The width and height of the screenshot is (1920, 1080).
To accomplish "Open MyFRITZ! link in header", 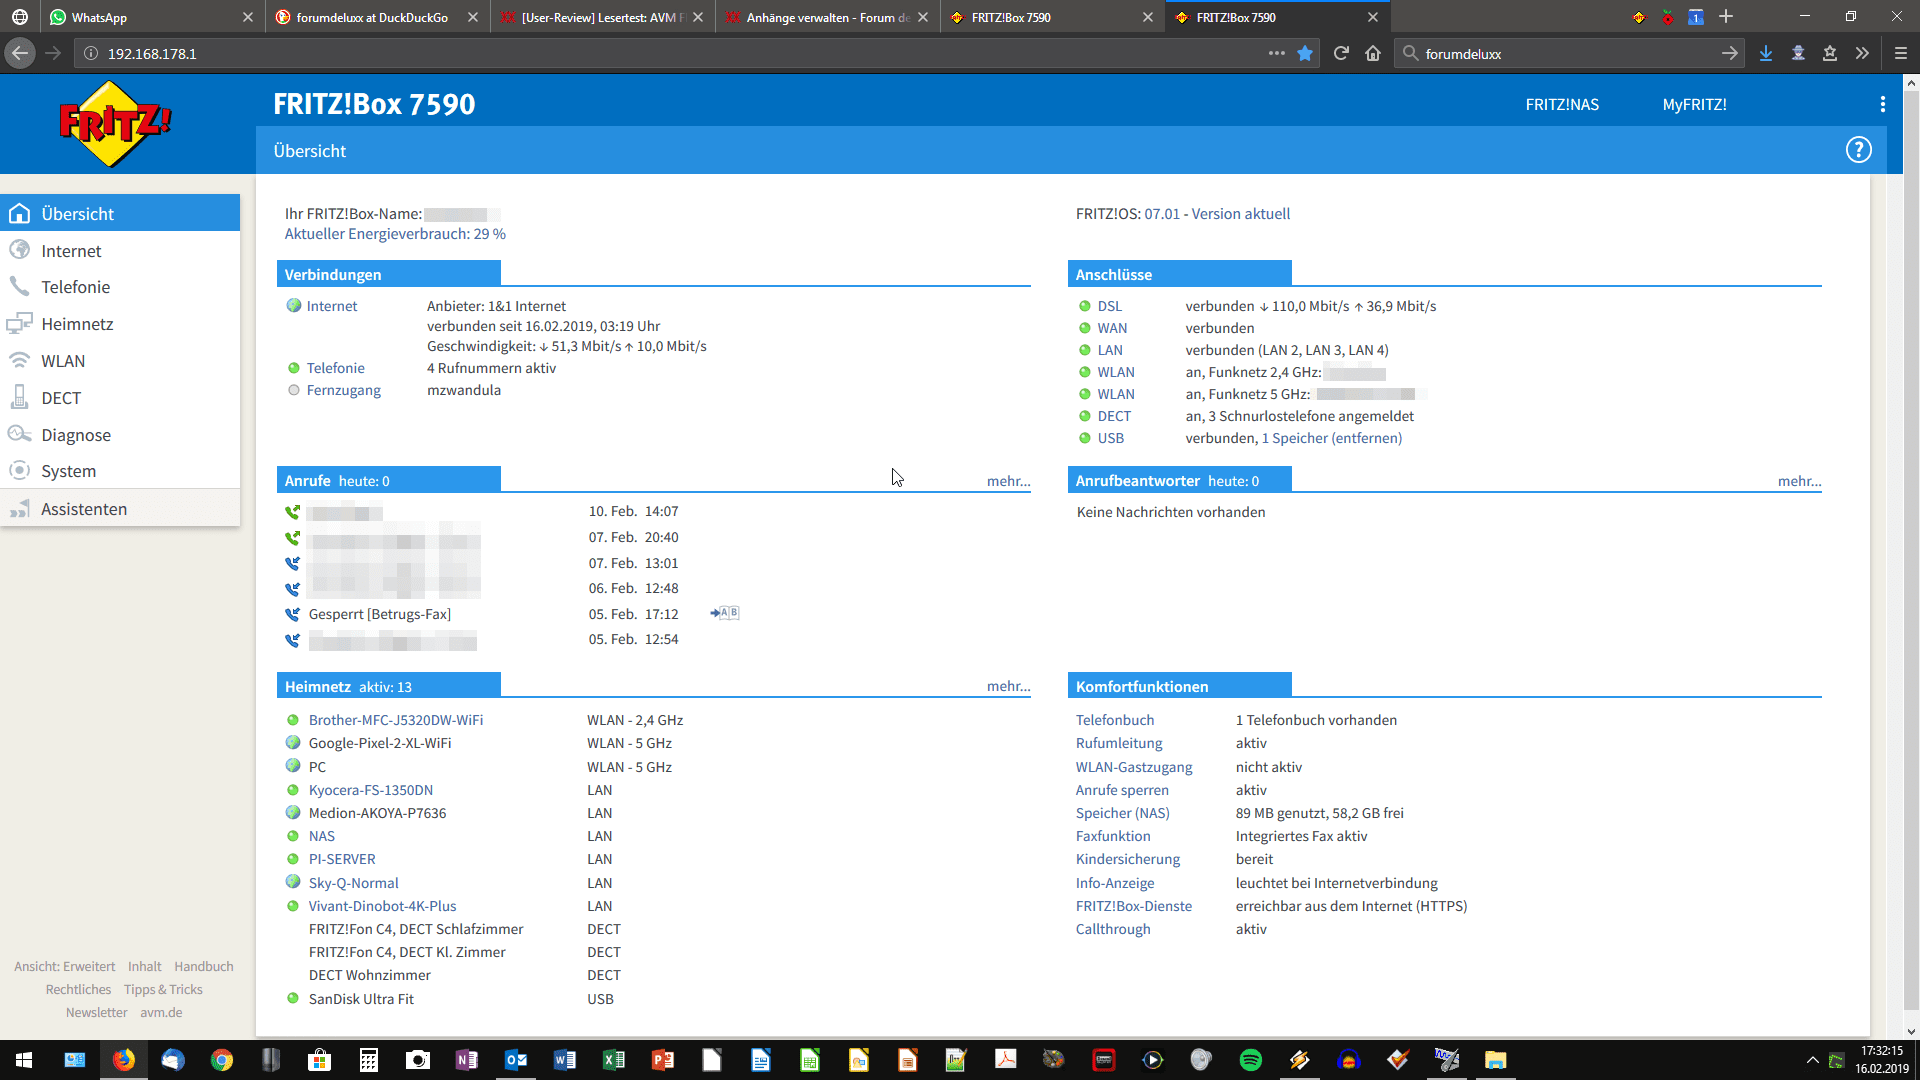I will tap(1694, 104).
